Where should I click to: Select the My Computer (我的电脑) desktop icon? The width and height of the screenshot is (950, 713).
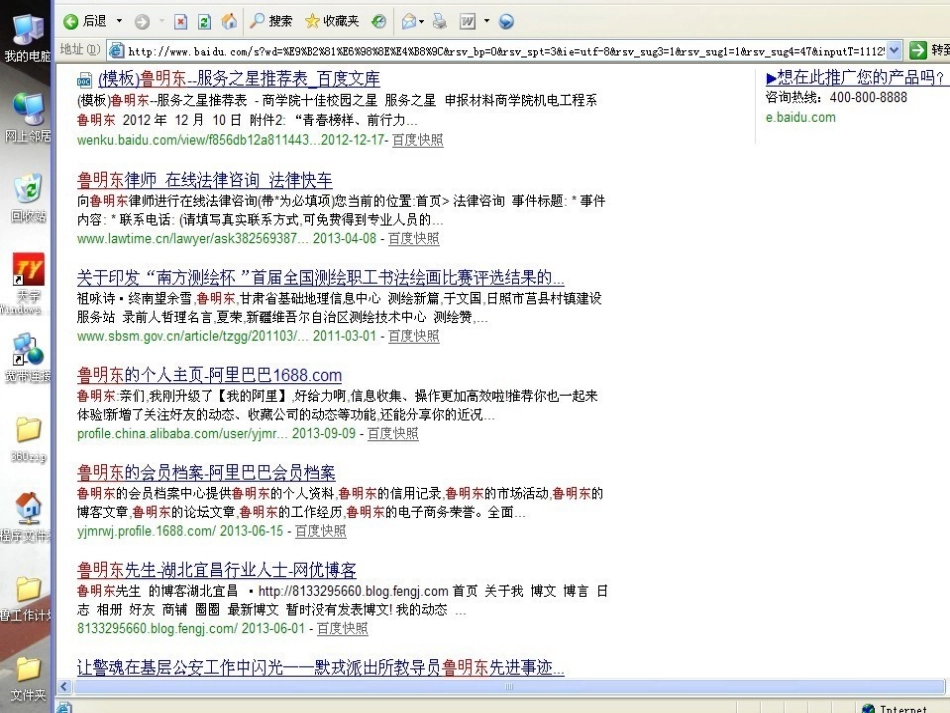(x=28, y=38)
